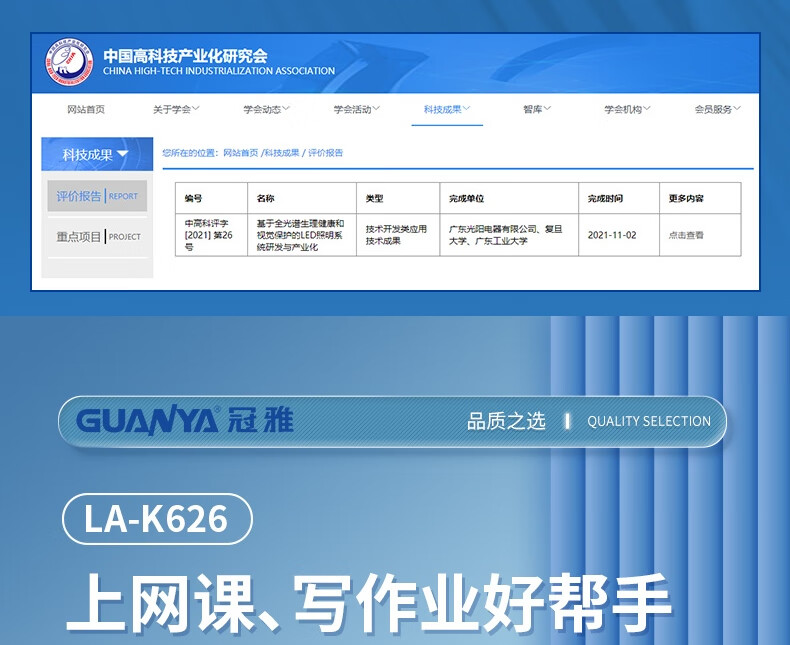Click the 编号 column header
The width and height of the screenshot is (790, 645).
[x=211, y=198]
